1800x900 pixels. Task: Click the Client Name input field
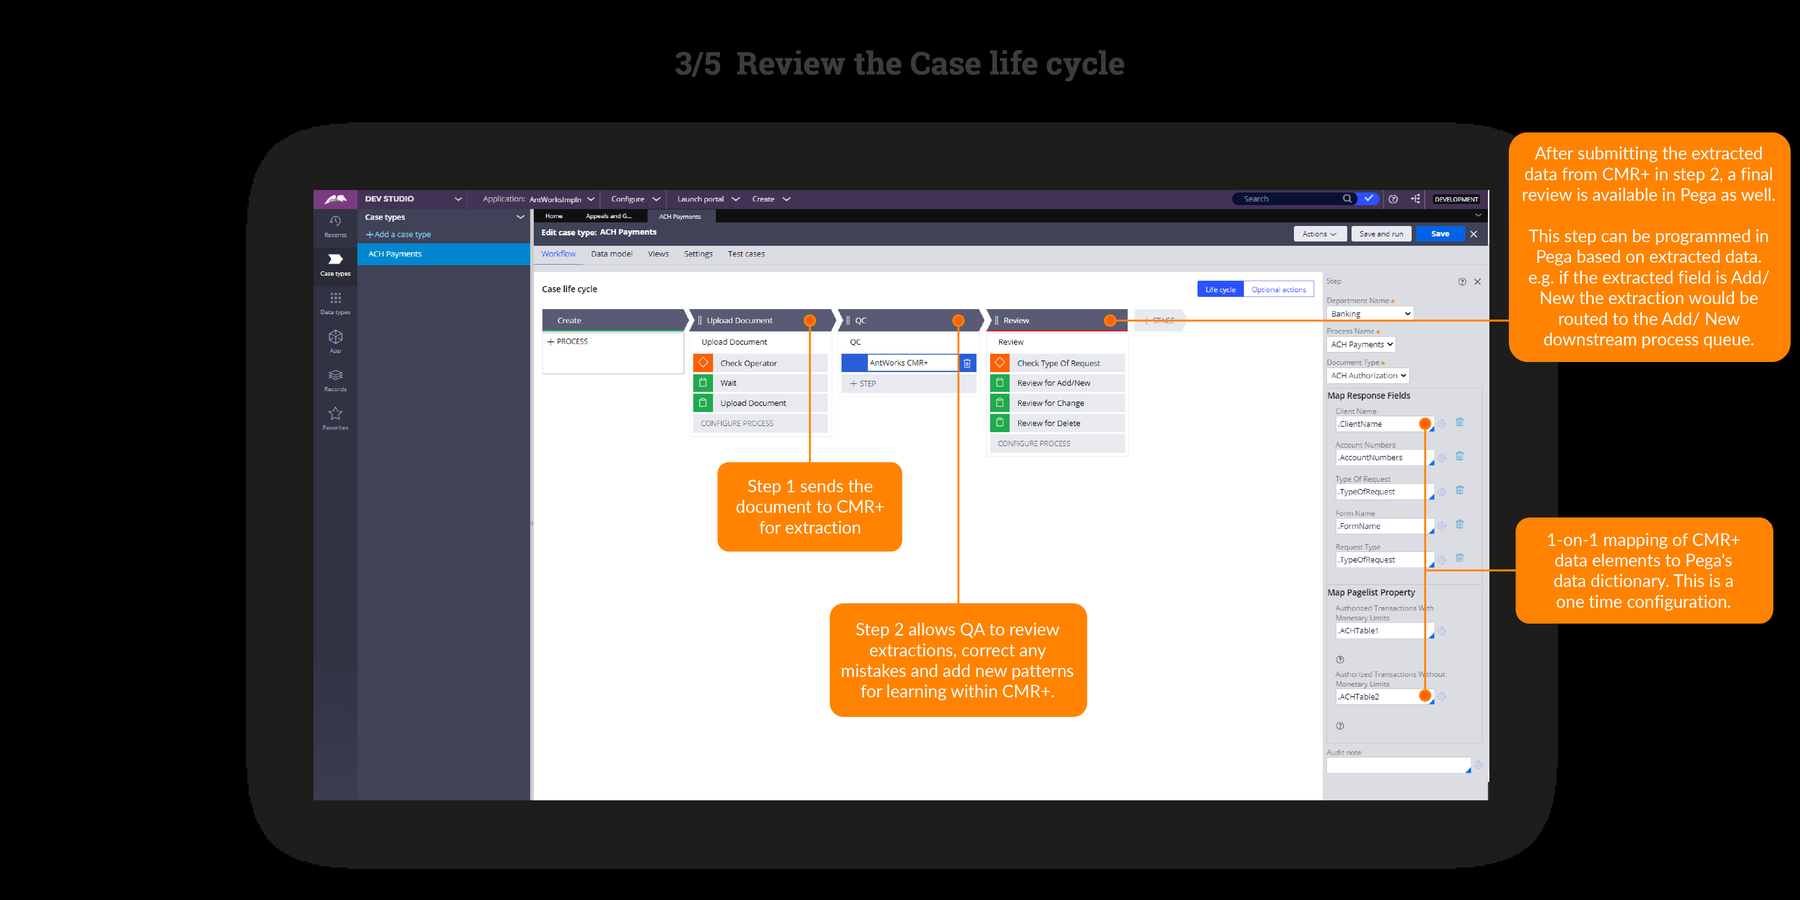(x=1382, y=424)
